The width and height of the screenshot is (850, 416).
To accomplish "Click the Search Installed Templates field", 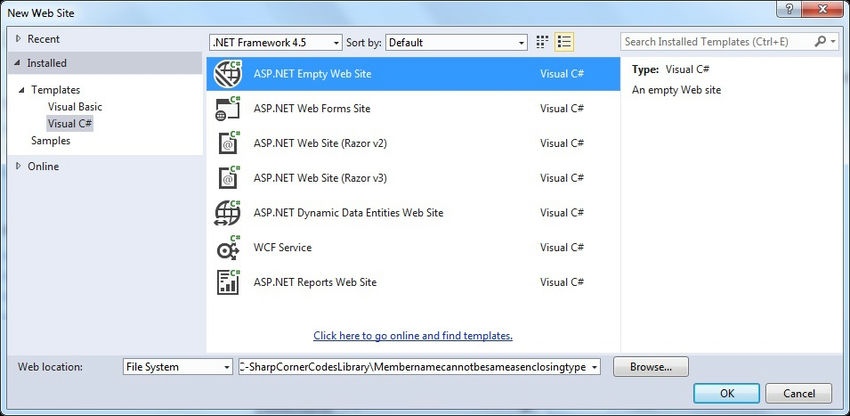I will [718, 42].
